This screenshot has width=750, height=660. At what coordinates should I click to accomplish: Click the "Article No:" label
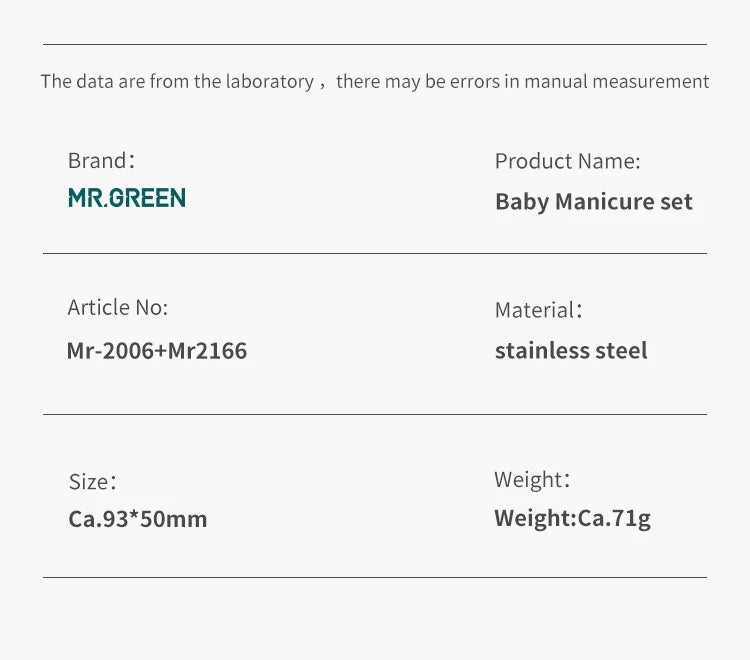pyautogui.click(x=117, y=308)
